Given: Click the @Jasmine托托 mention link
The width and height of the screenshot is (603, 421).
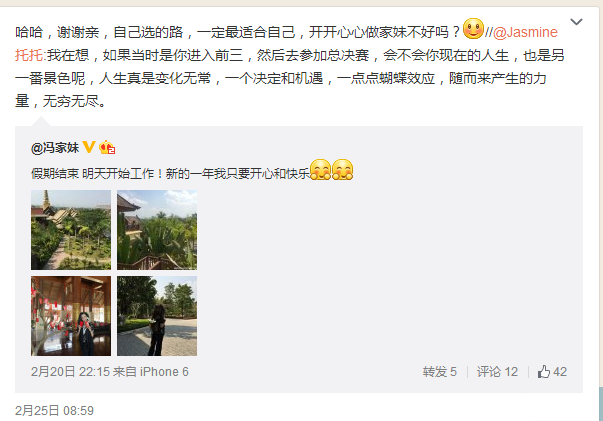Looking at the screenshot, I should tap(525, 32).
